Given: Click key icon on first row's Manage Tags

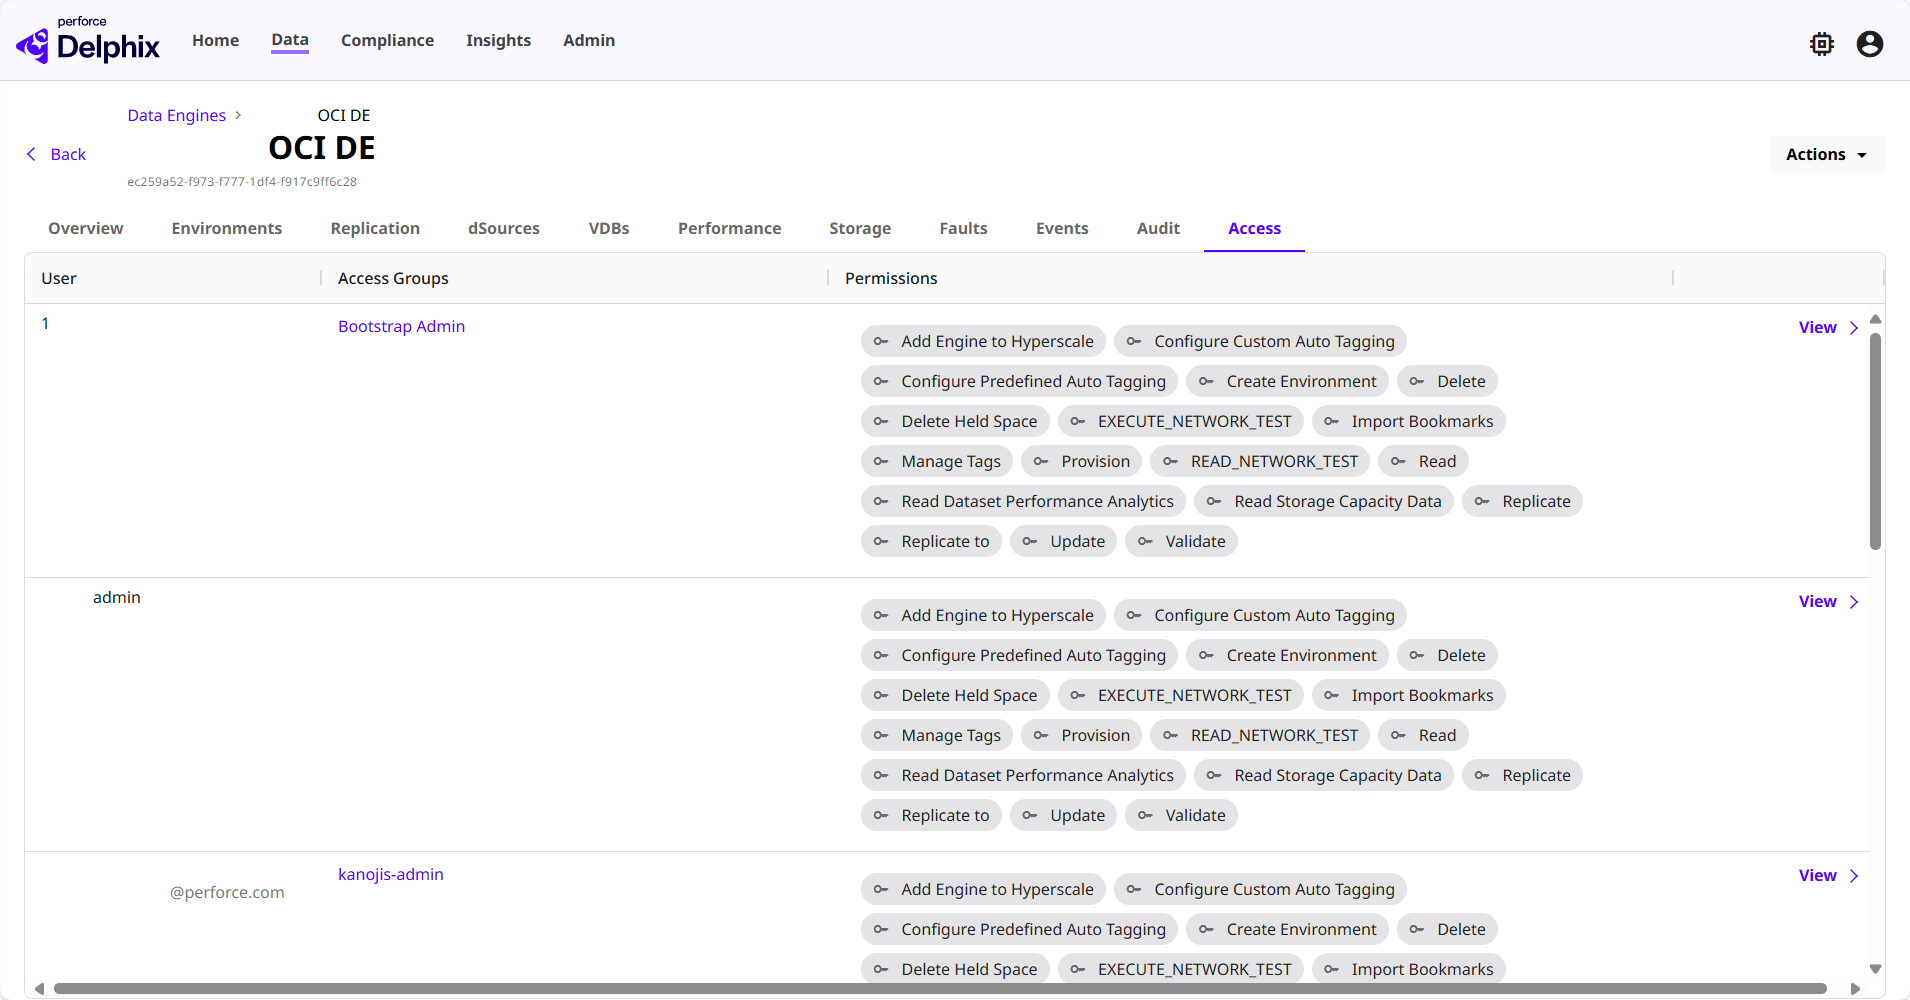Looking at the screenshot, I should click(x=881, y=461).
